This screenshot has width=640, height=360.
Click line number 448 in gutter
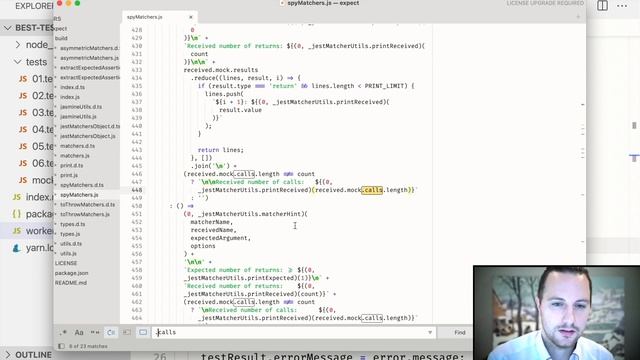[137, 190]
